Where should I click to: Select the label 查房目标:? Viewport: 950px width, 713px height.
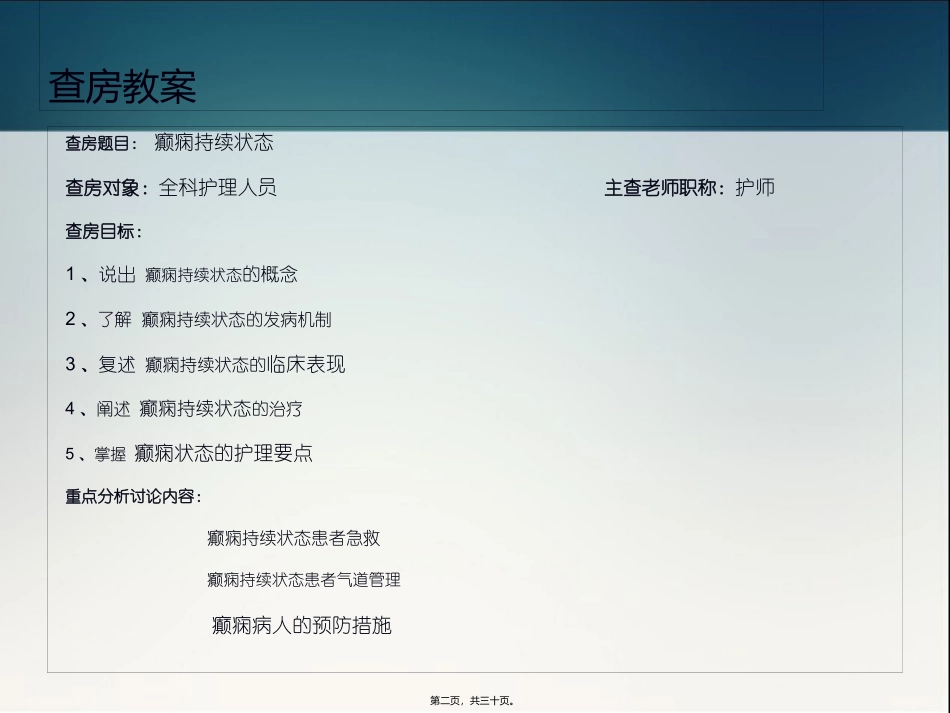point(104,231)
